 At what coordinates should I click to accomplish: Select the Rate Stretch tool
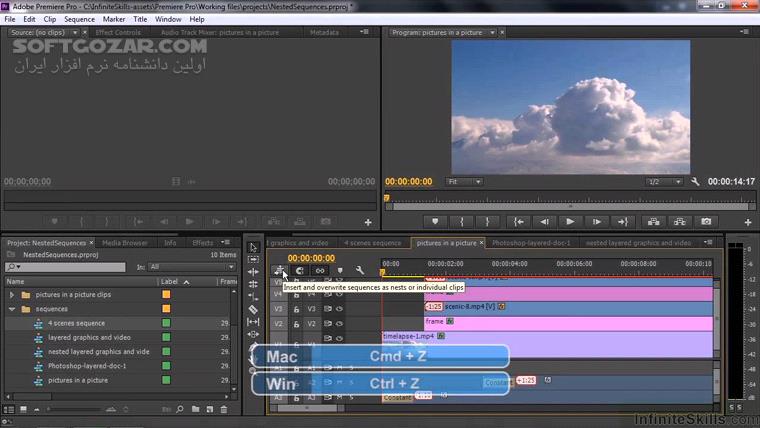point(253,296)
